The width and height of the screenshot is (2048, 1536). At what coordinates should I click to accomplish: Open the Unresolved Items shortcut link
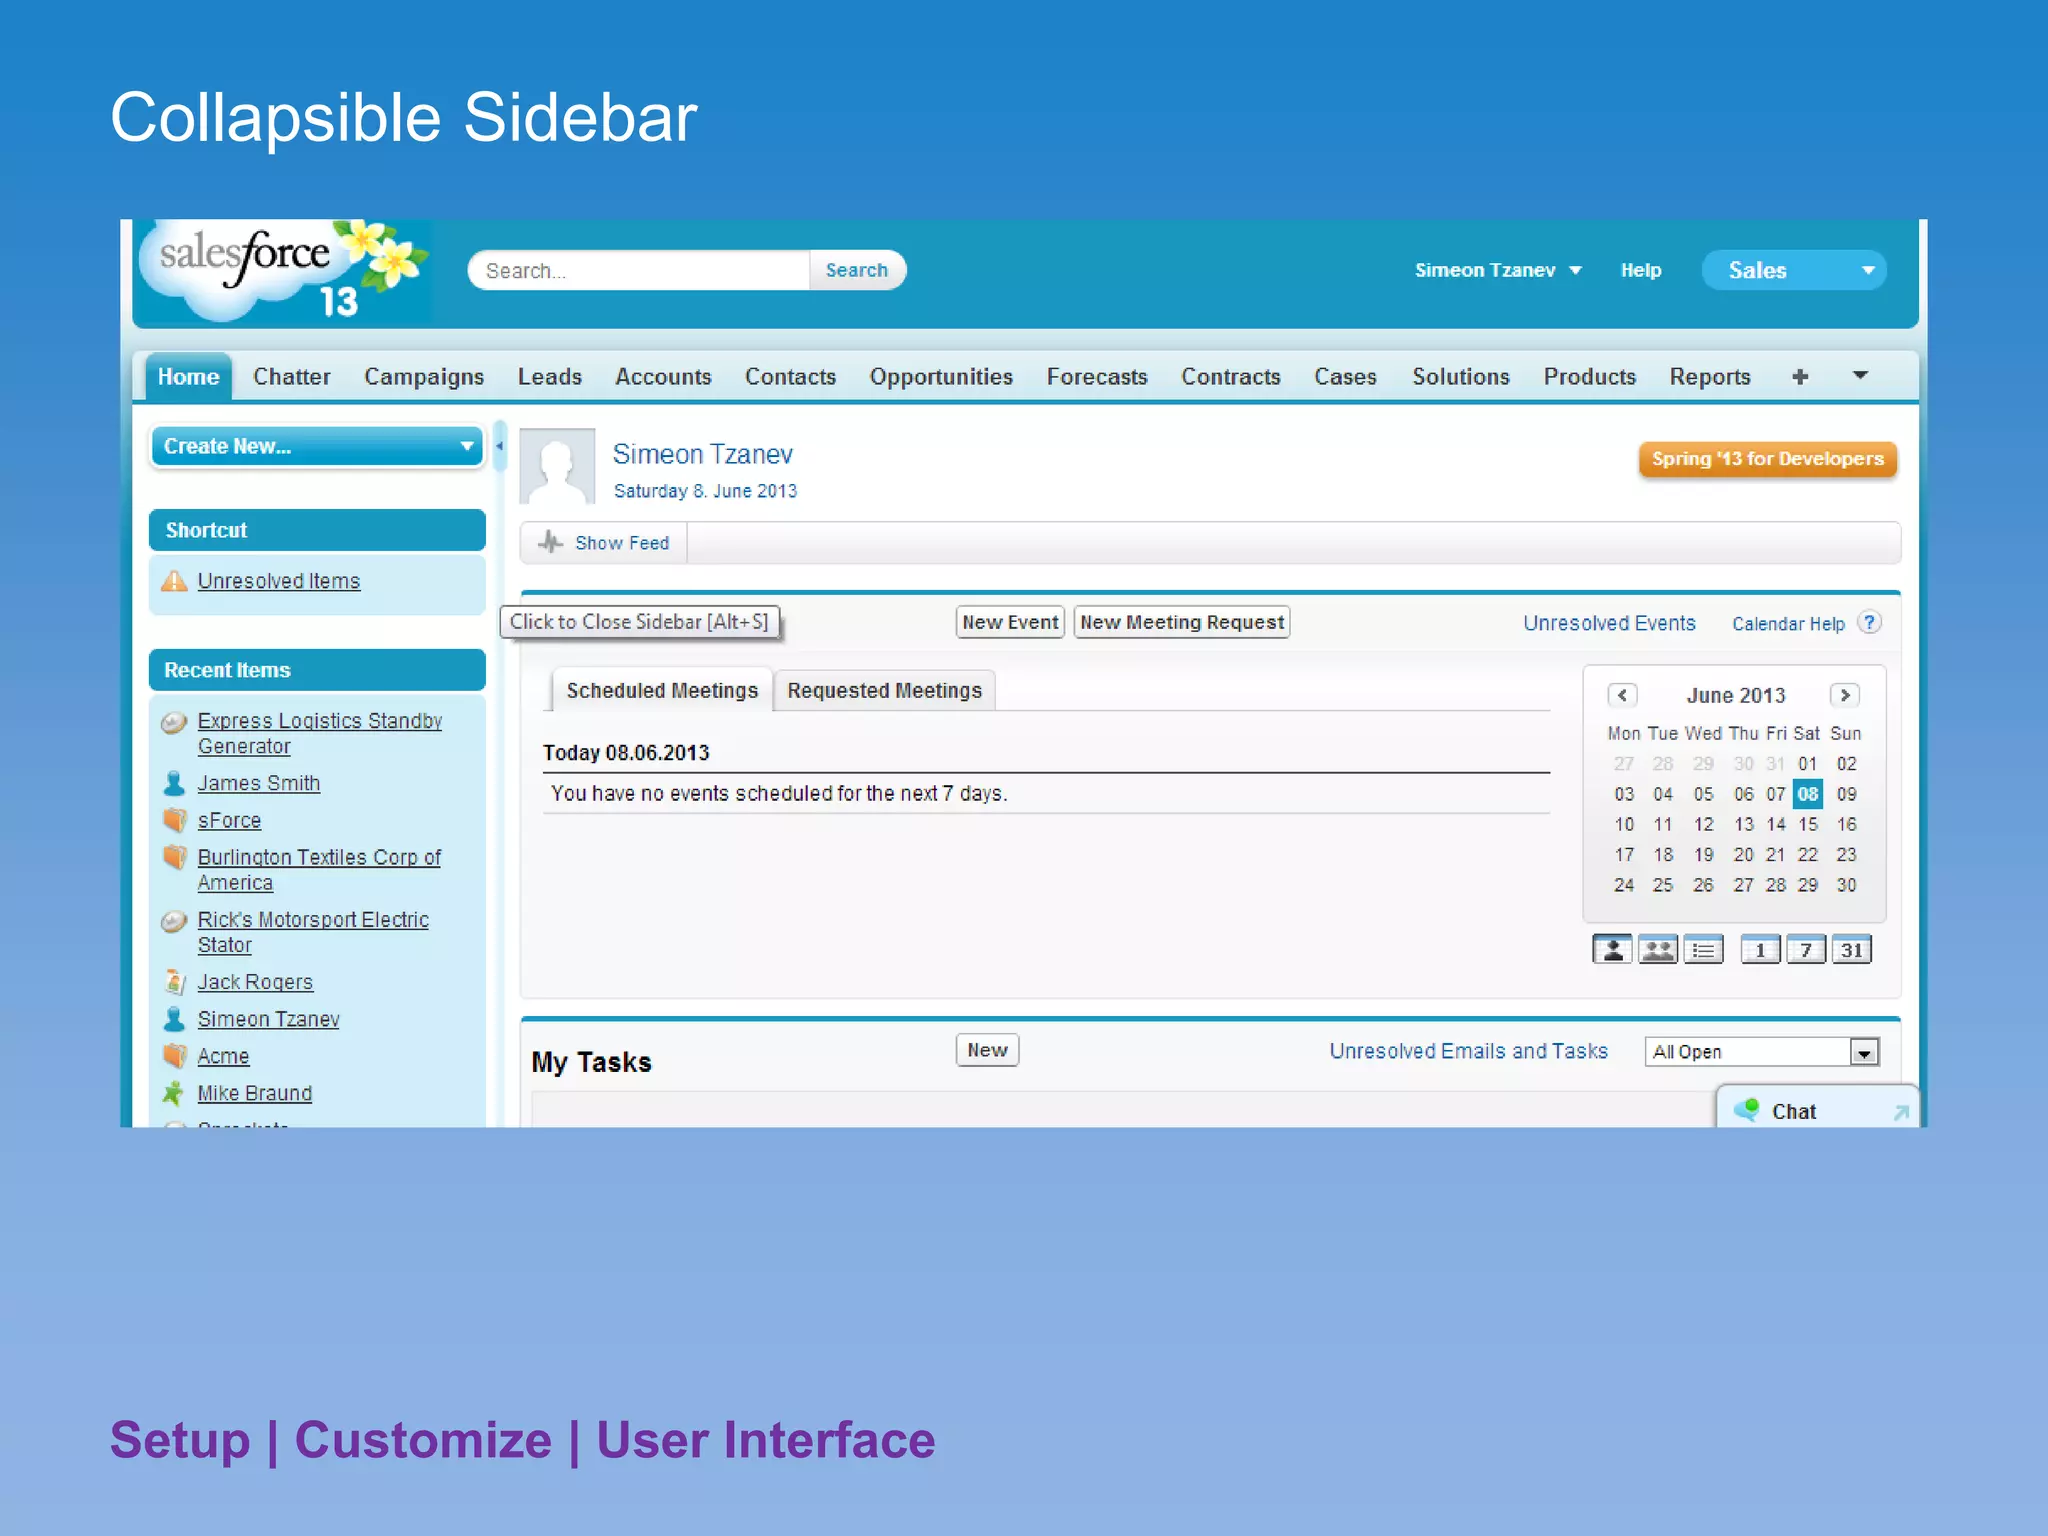tap(279, 581)
